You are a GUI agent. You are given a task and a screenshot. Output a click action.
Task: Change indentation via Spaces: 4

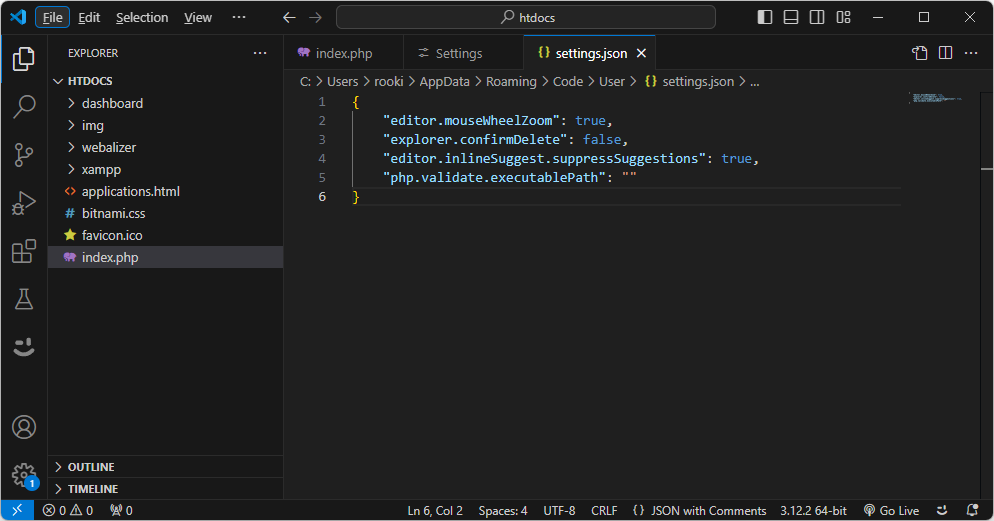tap(503, 510)
